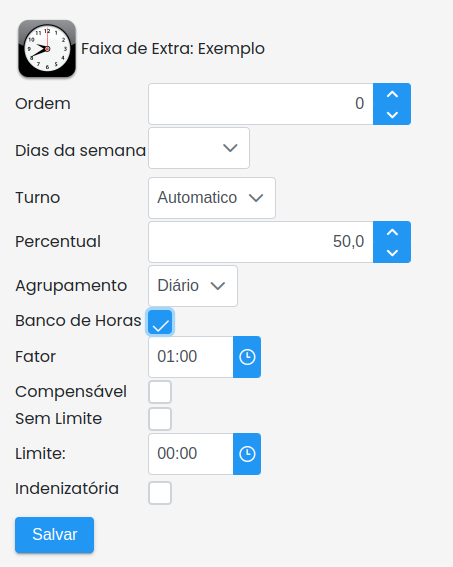Click the Fator time field 01:00
This screenshot has height=567, width=453.
(x=191, y=357)
